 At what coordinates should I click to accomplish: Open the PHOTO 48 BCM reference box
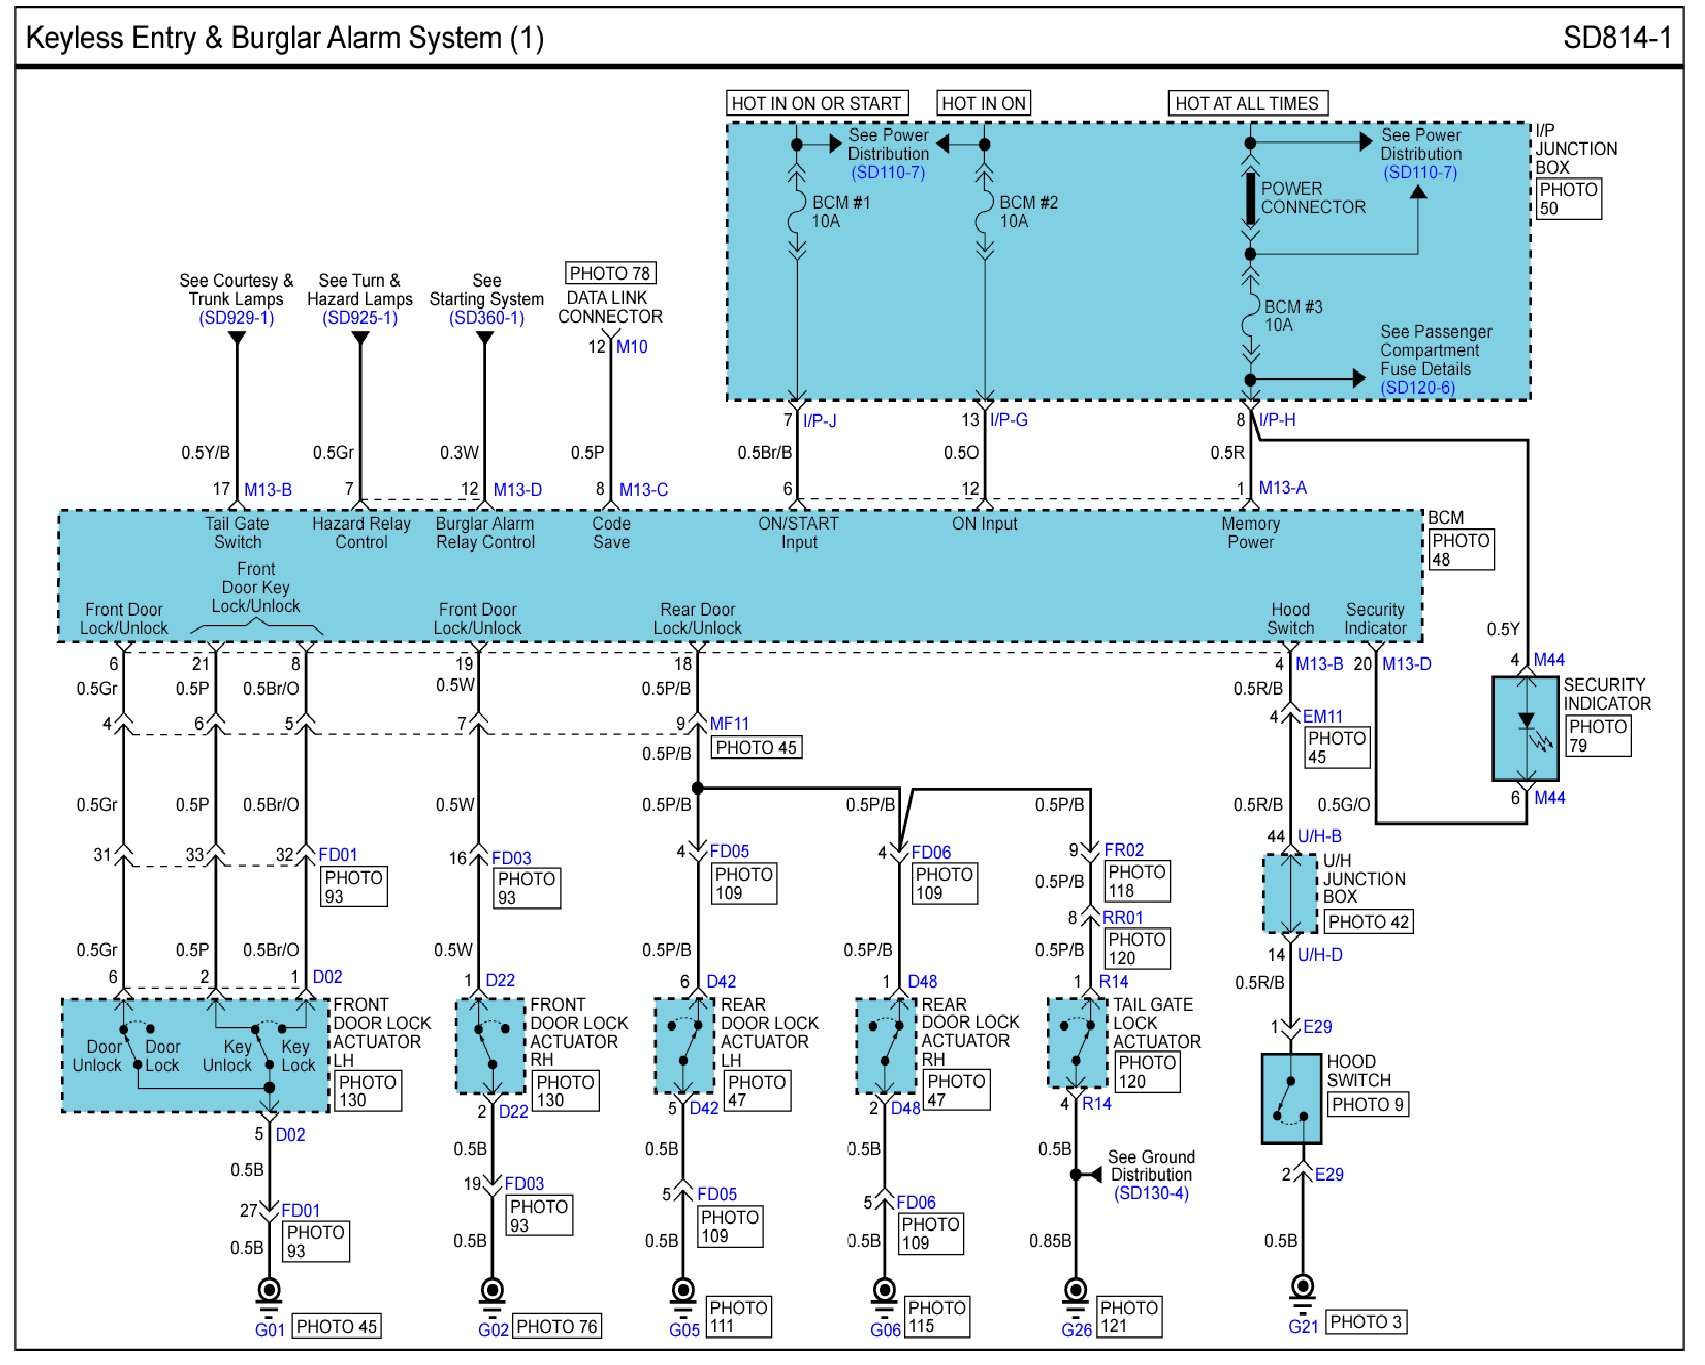(x=1460, y=550)
